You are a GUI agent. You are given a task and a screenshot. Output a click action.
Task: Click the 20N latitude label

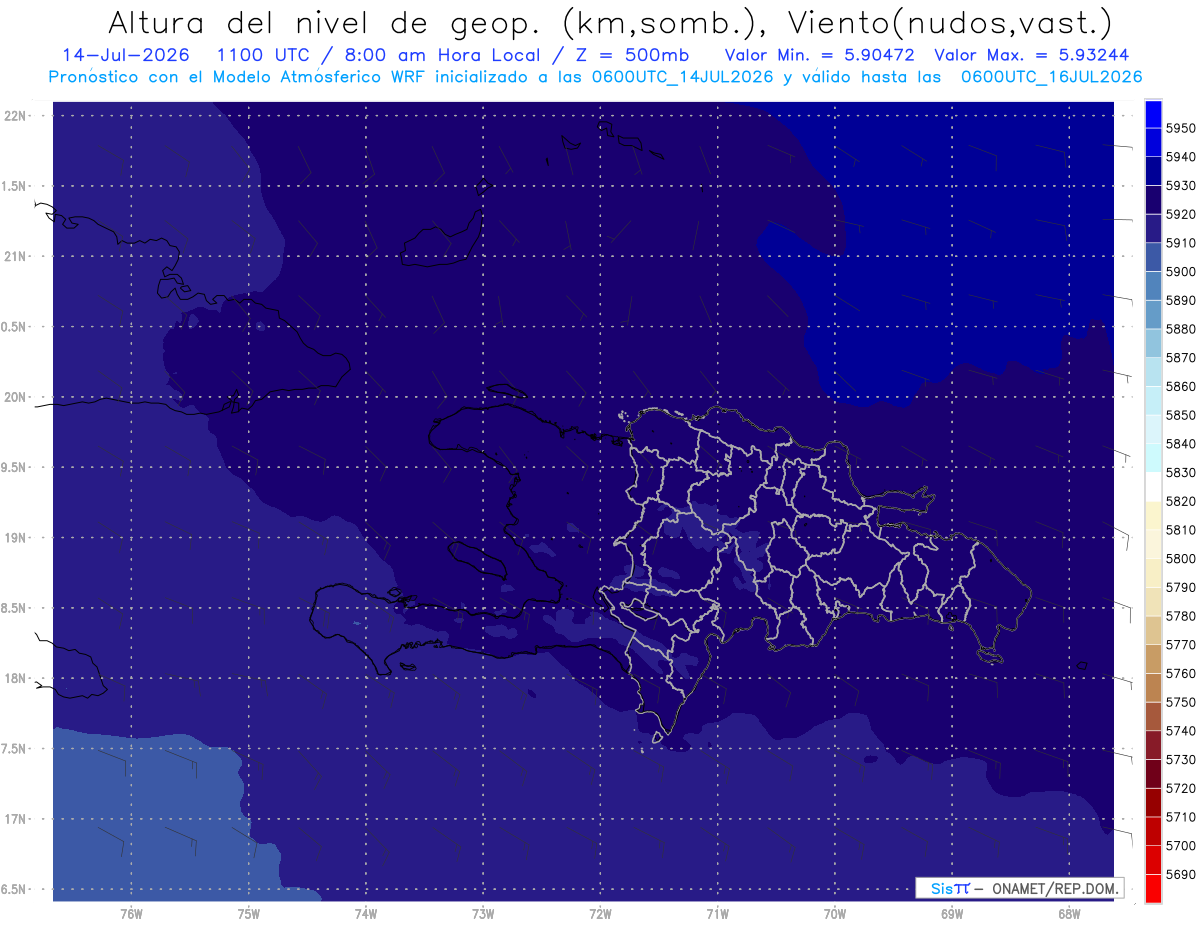(15, 397)
